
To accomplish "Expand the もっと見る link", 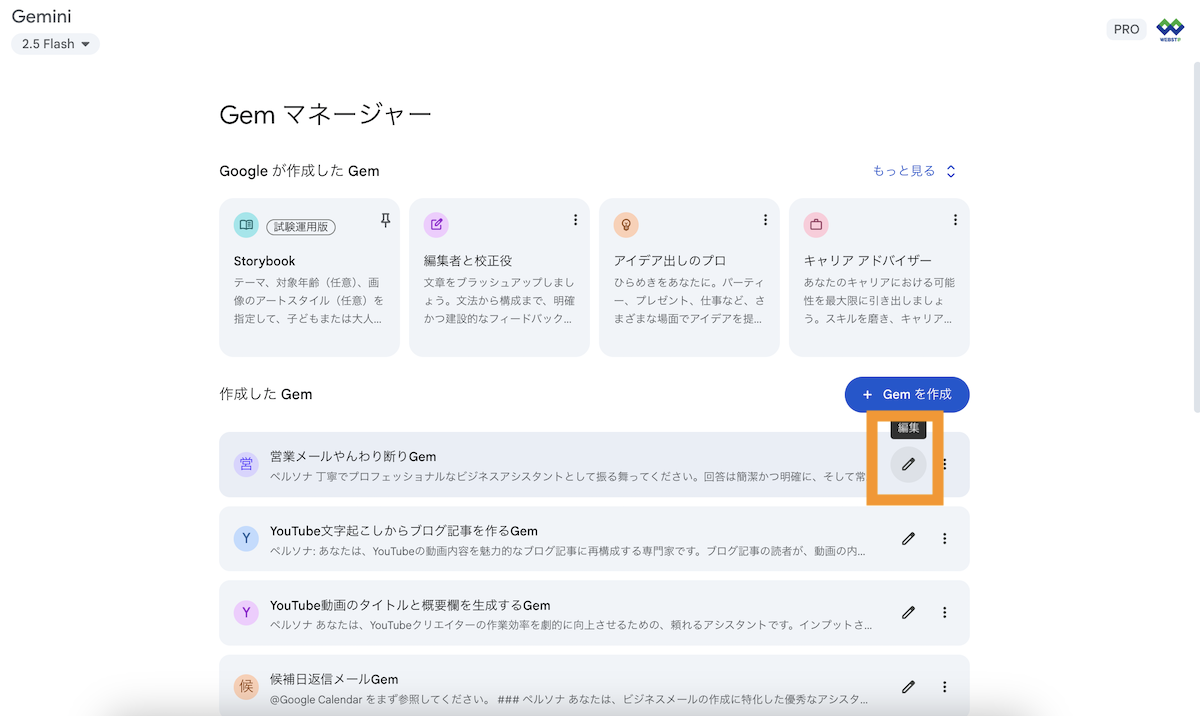I will (x=914, y=171).
